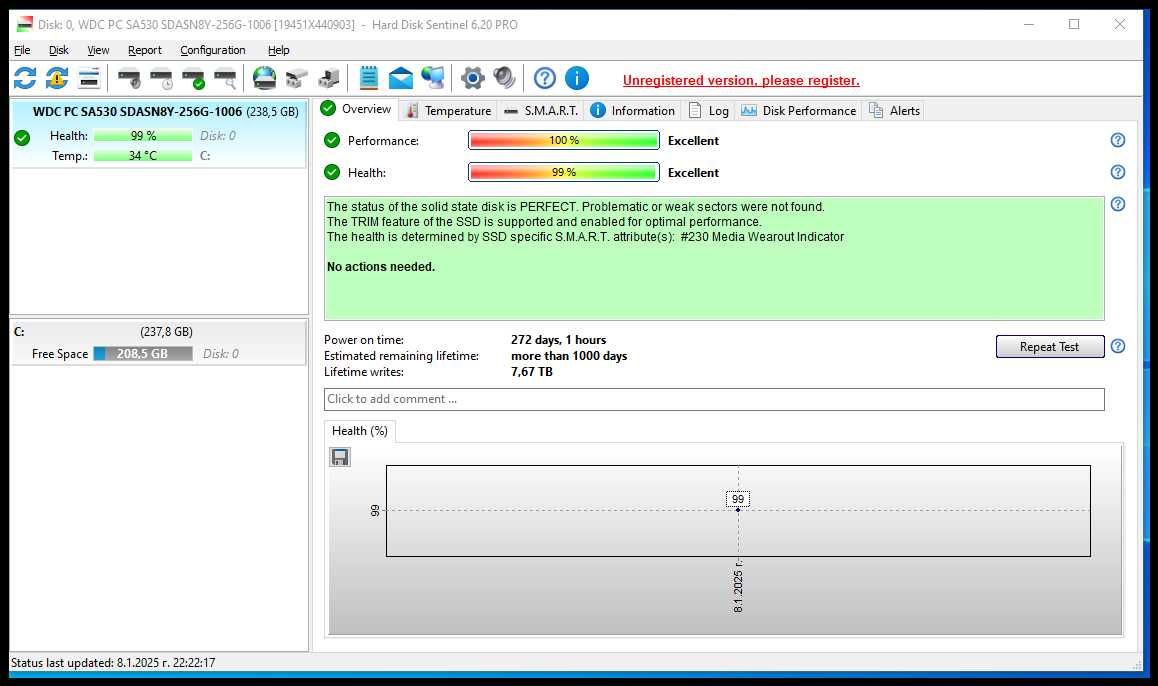Click green check icon beside Health label
This screenshot has width=1158, height=686.
[x=332, y=172]
